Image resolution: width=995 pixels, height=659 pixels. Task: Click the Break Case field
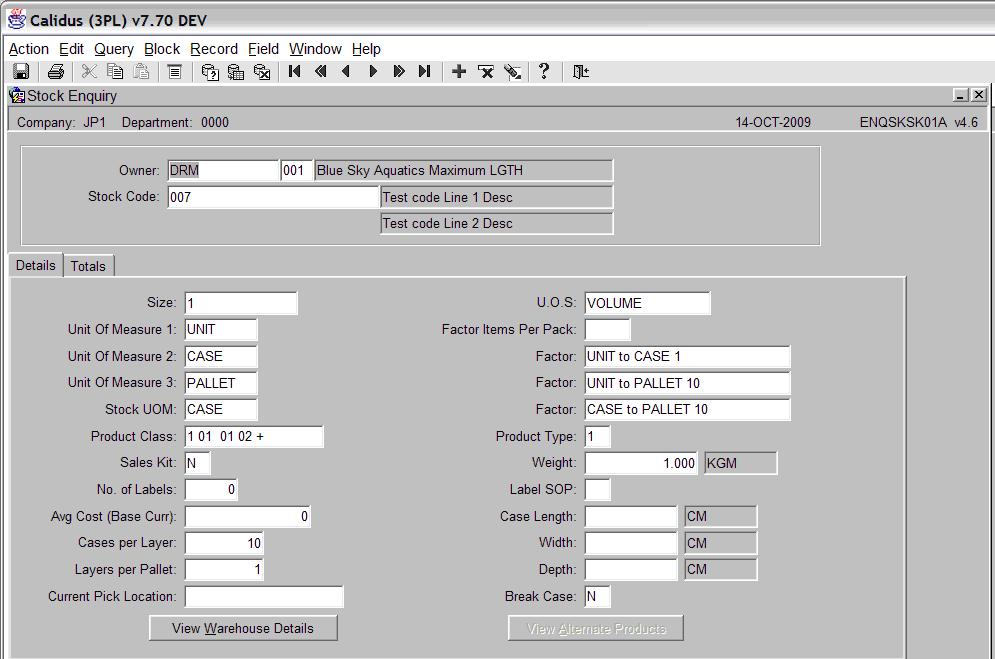597,596
